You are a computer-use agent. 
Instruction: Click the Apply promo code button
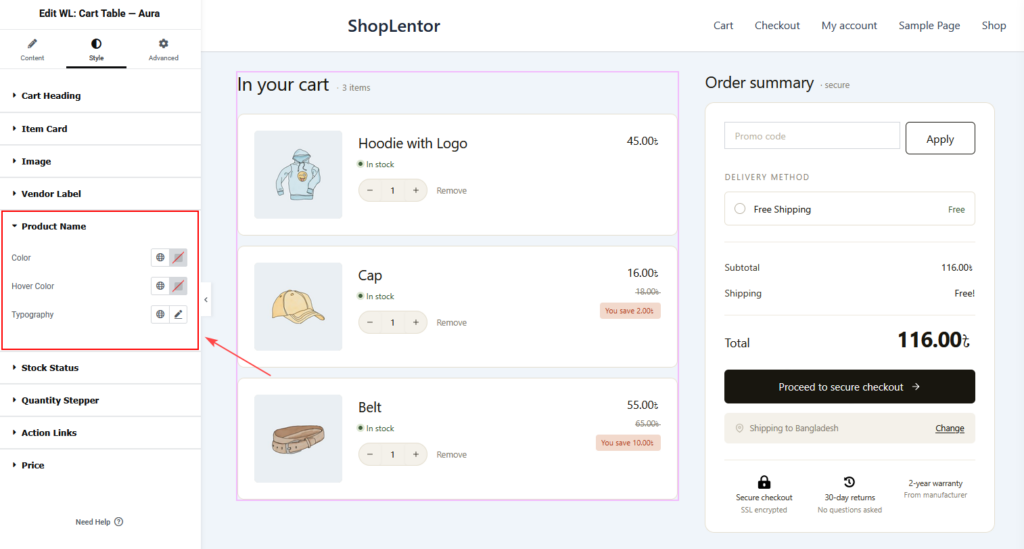(940, 138)
